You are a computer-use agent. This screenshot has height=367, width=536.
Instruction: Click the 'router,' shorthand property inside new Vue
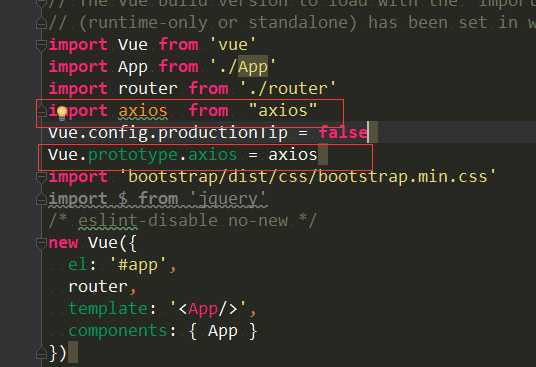tap(103, 287)
